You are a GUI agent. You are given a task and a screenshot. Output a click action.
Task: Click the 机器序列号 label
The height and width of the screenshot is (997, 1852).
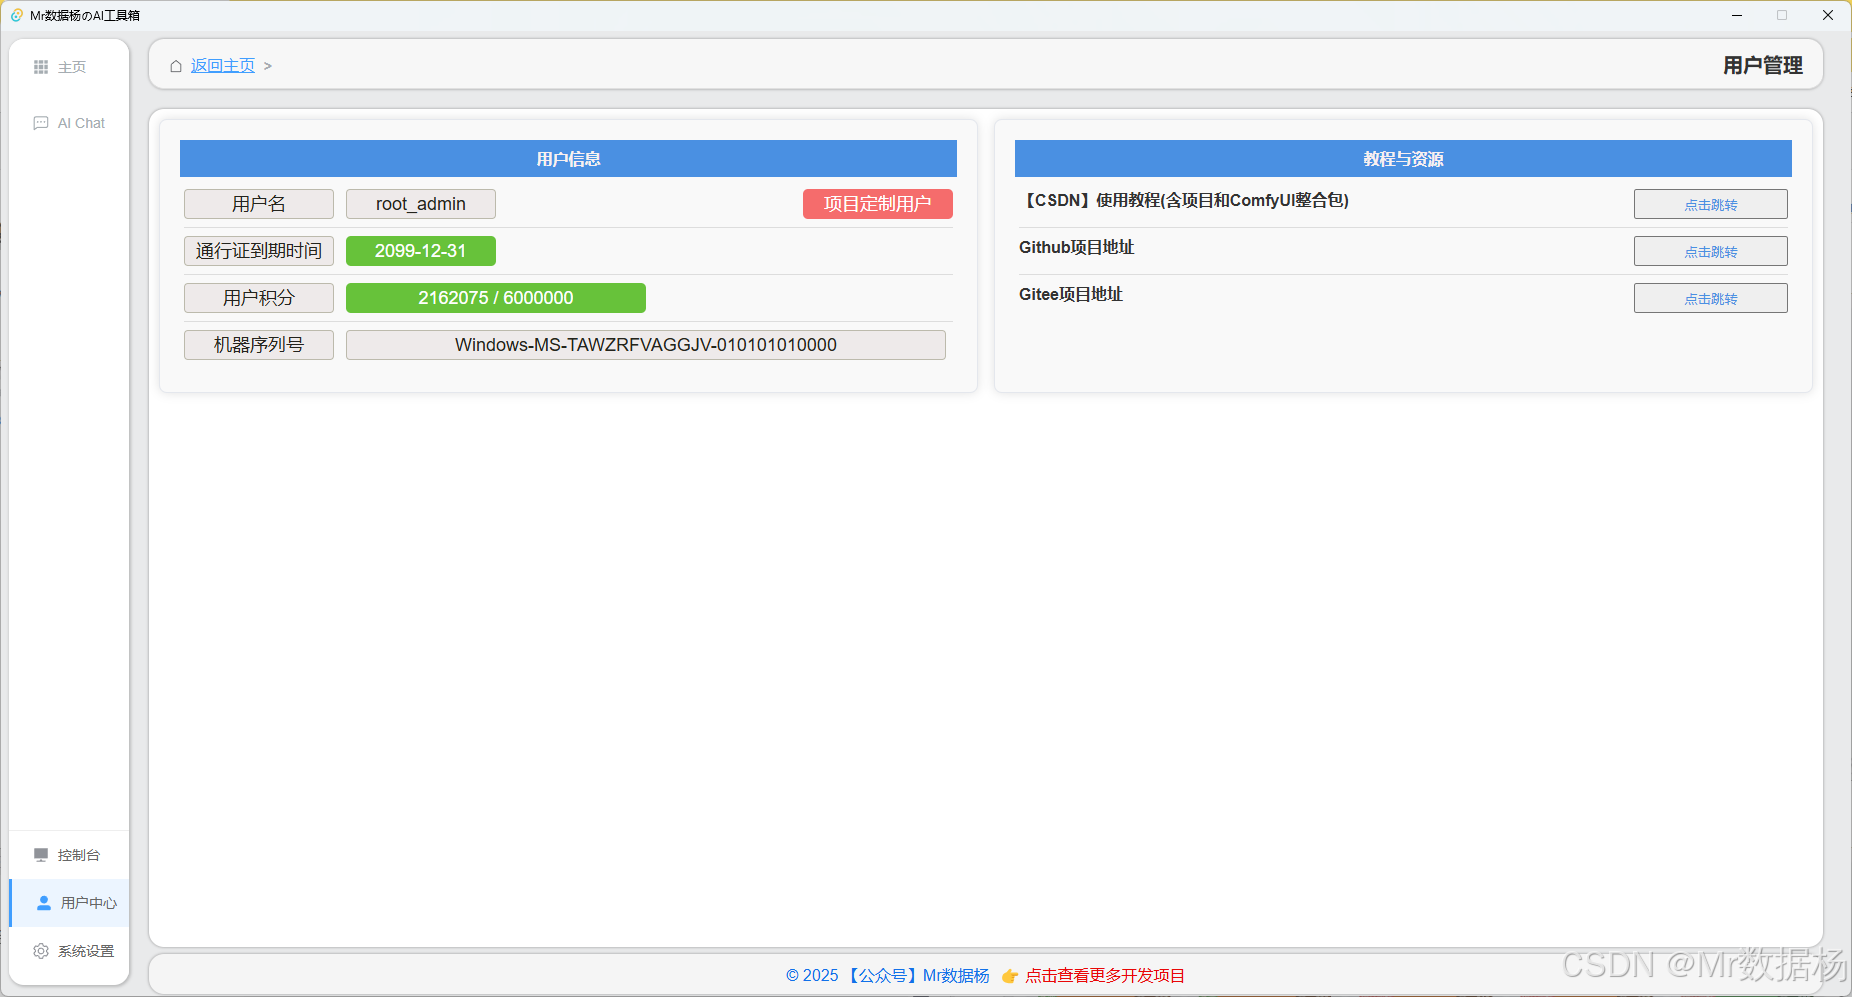pos(258,345)
